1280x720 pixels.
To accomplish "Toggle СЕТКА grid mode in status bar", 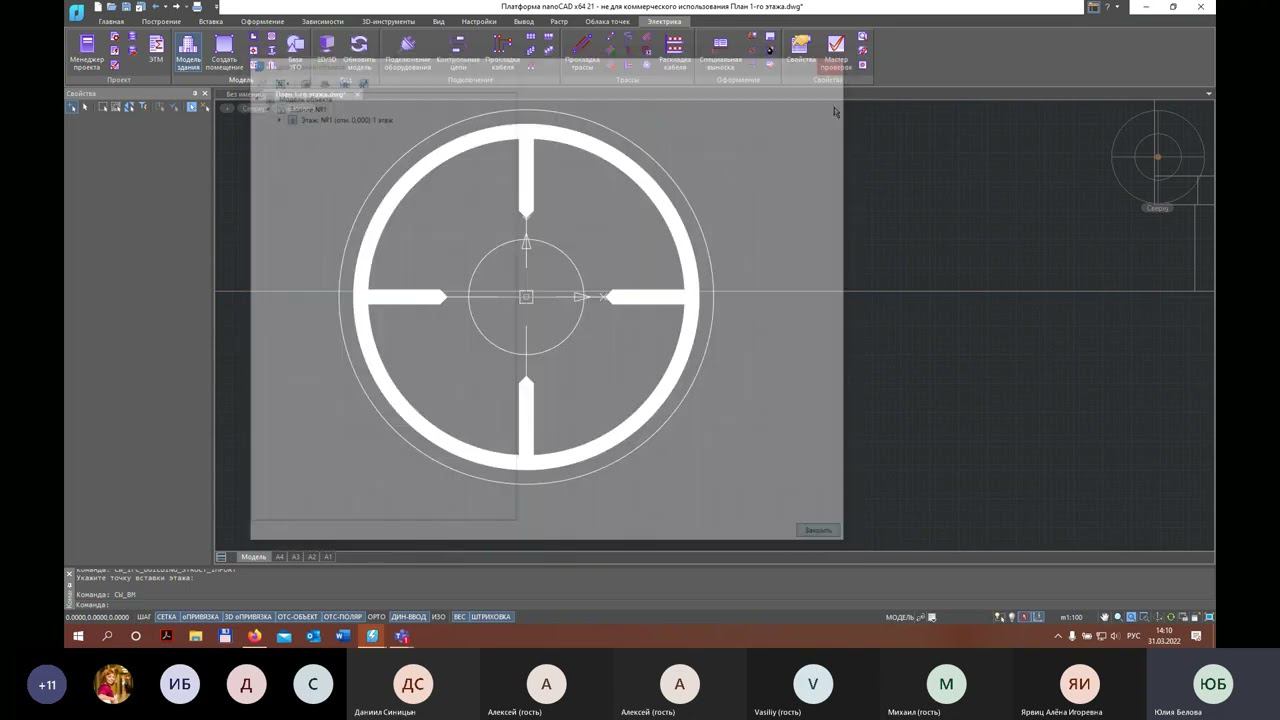I will (x=166, y=617).
